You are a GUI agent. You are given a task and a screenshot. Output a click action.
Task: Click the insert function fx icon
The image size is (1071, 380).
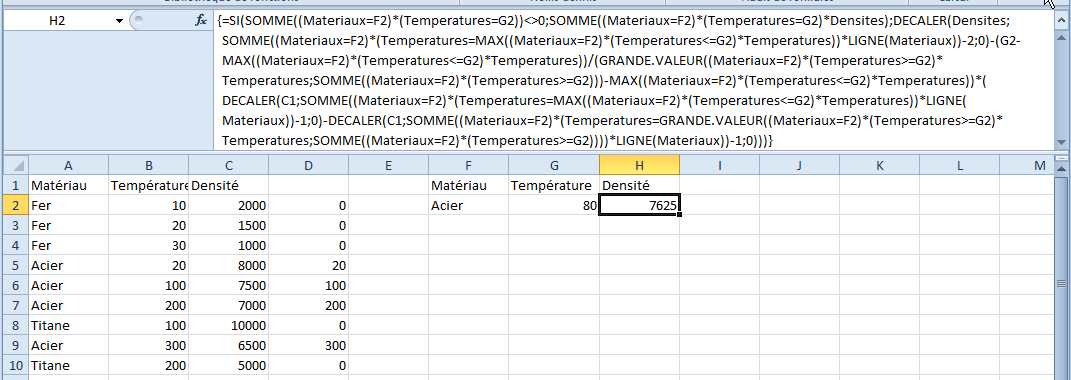tap(201, 21)
